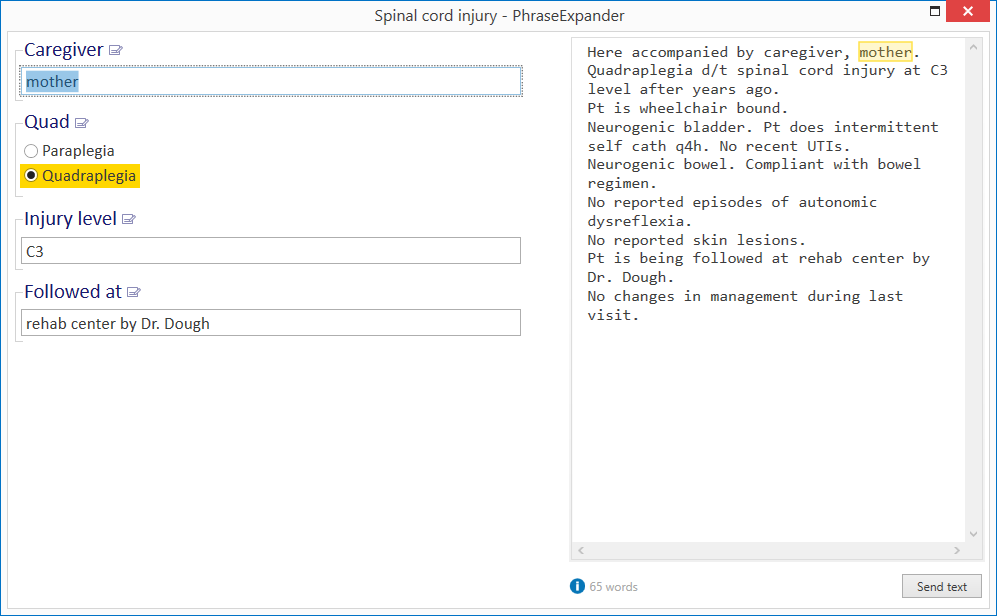Click the blue info icon near word count

point(577,586)
